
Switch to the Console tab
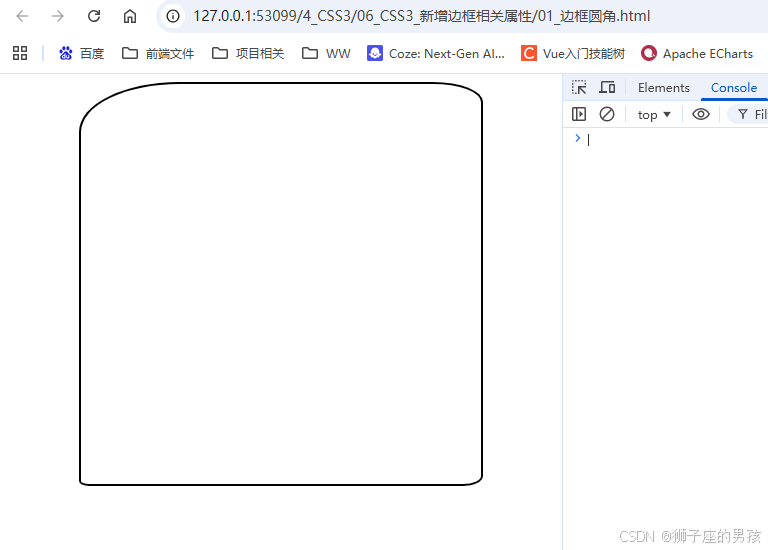pos(734,88)
